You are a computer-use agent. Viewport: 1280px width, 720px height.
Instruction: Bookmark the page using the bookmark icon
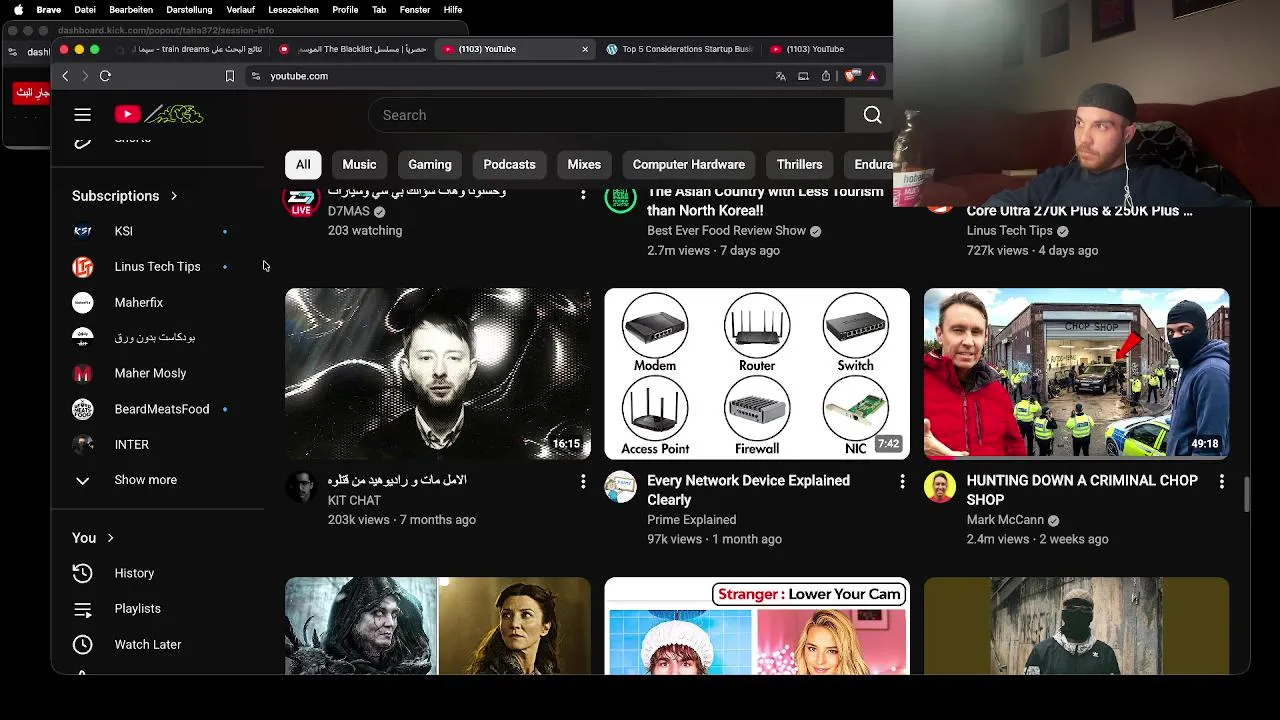(x=230, y=76)
